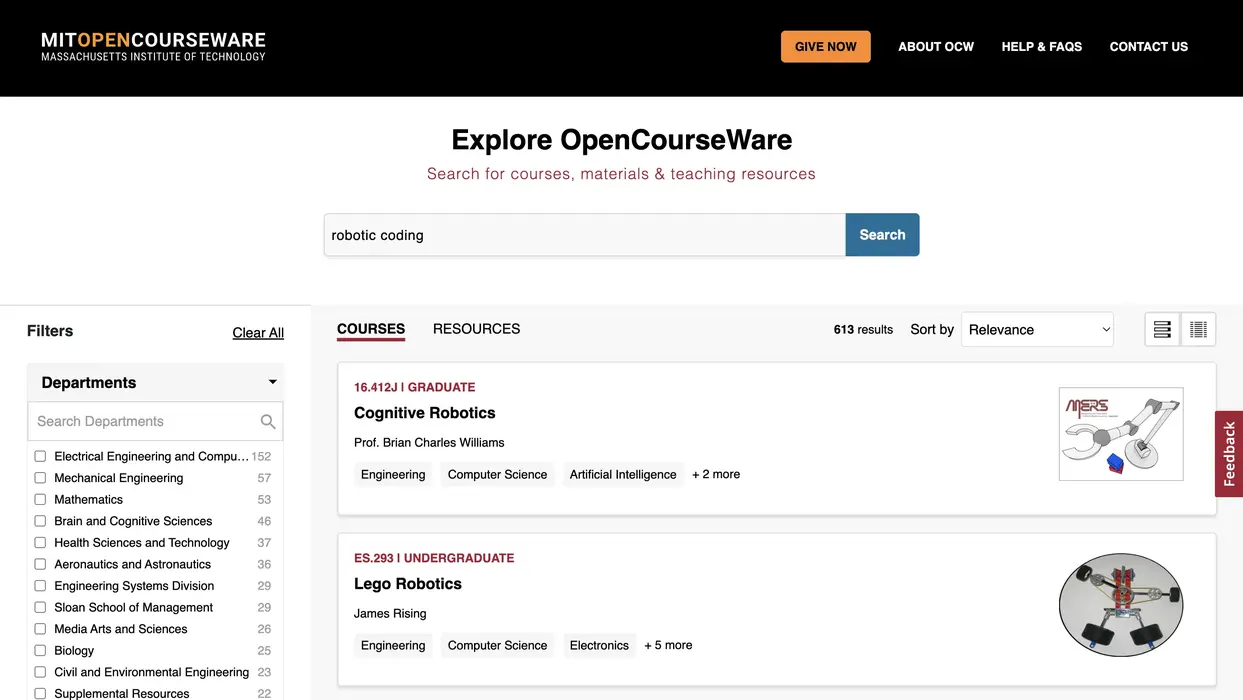Screen dimensions: 1243x700
Task: Switch to the list view icon
Action: [x=1162, y=329]
